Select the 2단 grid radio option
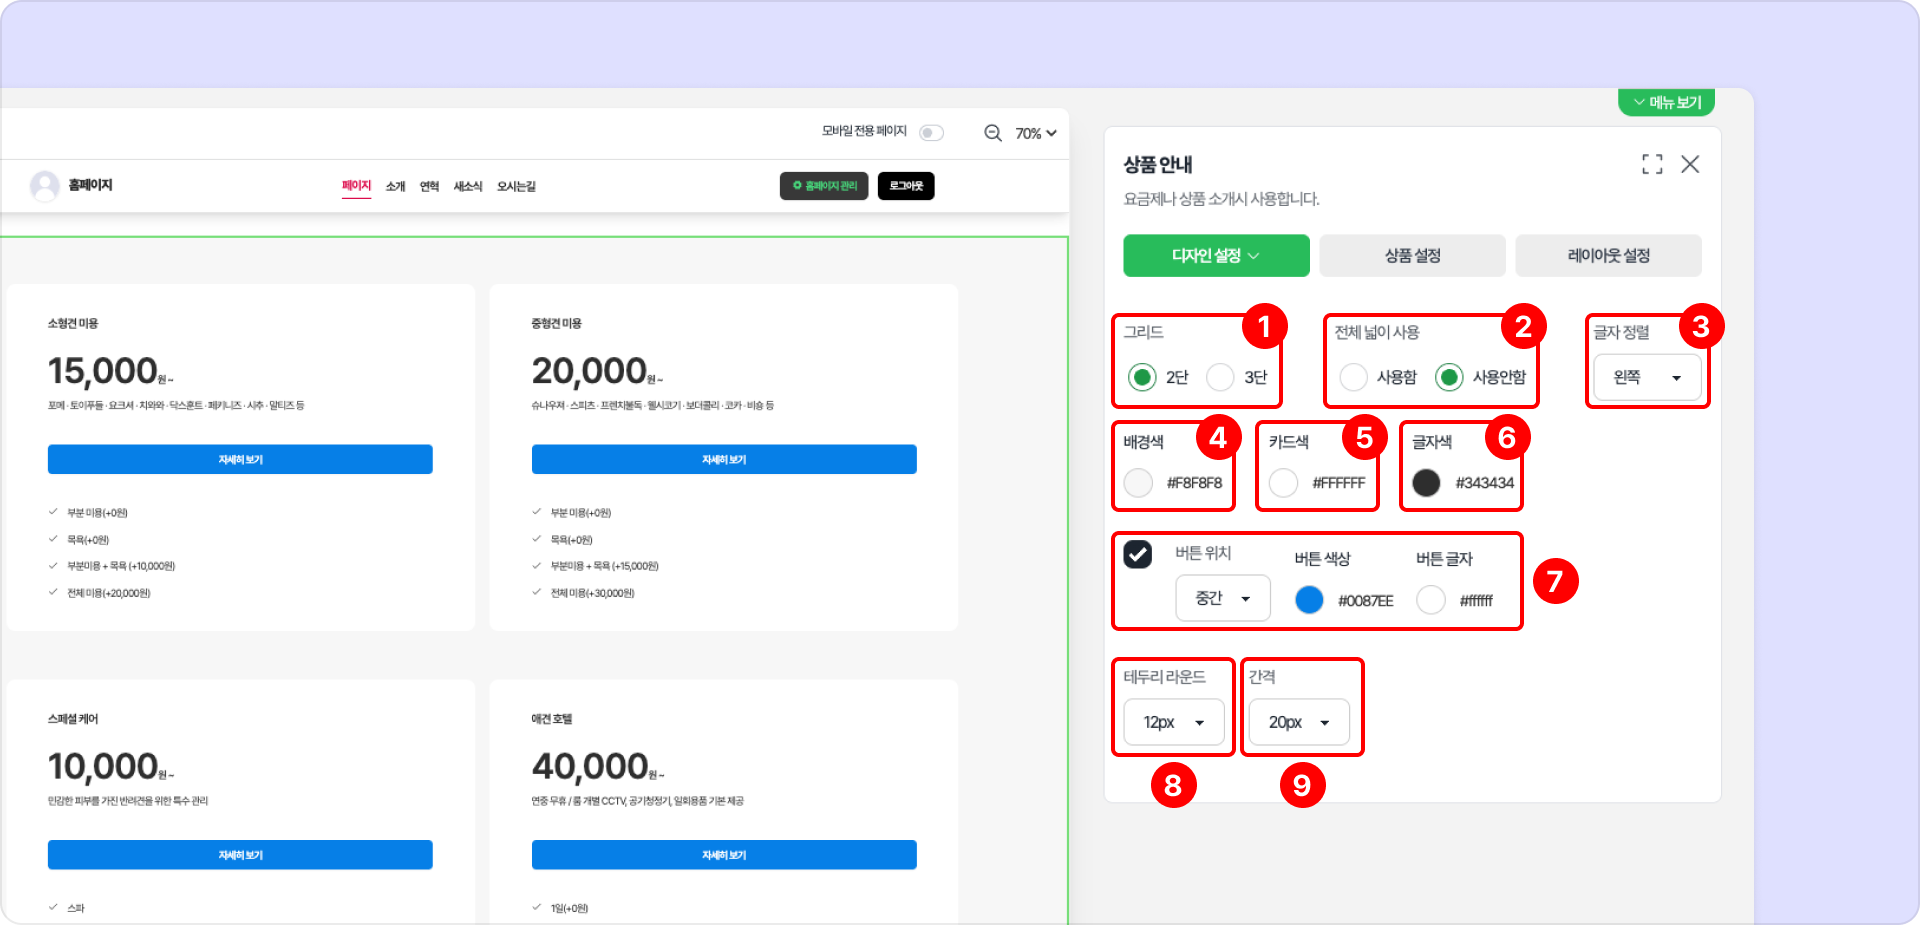Screen dimensions: 1920x925 tap(1142, 377)
